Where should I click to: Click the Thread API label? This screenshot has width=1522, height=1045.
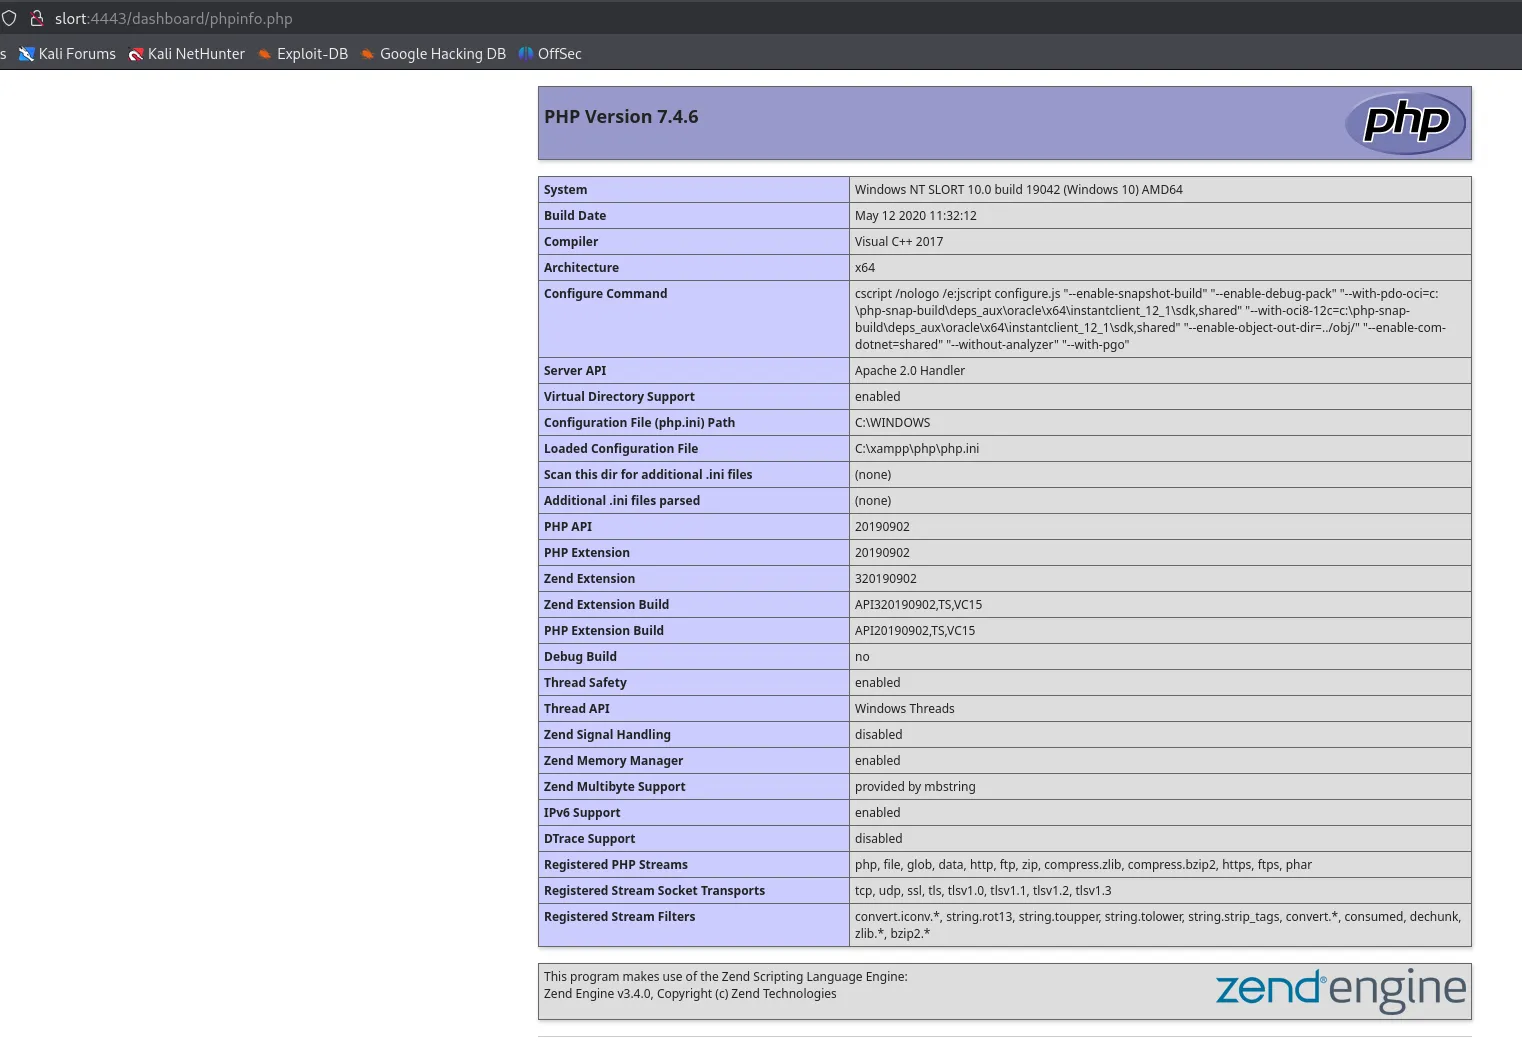pyautogui.click(x=577, y=709)
